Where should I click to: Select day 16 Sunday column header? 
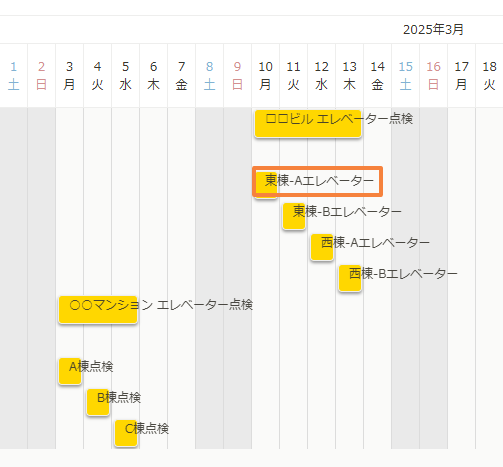433,75
